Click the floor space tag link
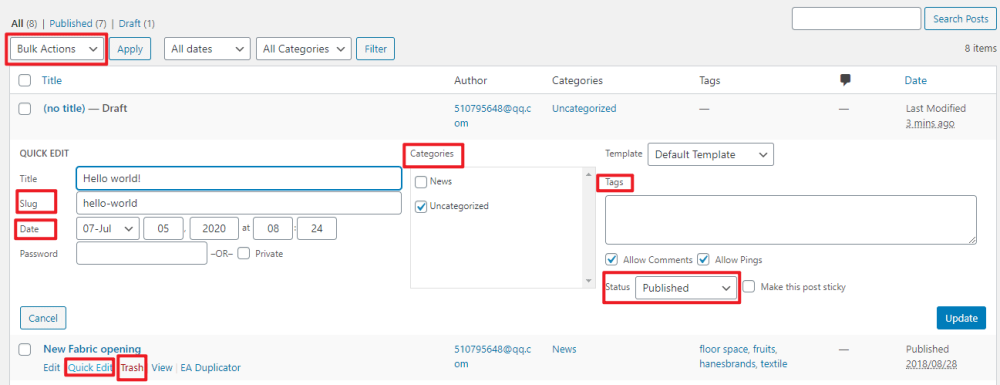1000x385 pixels. [x=724, y=349]
